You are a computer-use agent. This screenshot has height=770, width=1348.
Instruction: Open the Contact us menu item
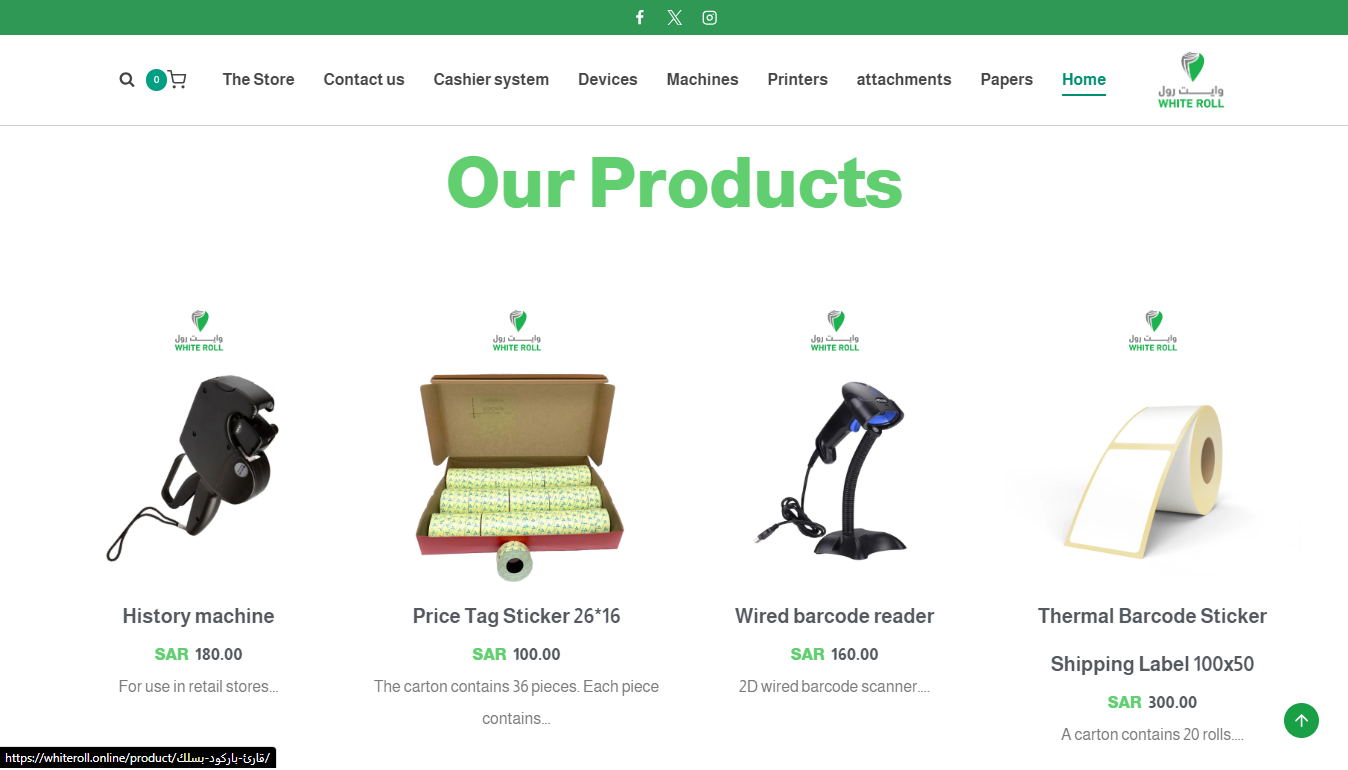pos(364,79)
